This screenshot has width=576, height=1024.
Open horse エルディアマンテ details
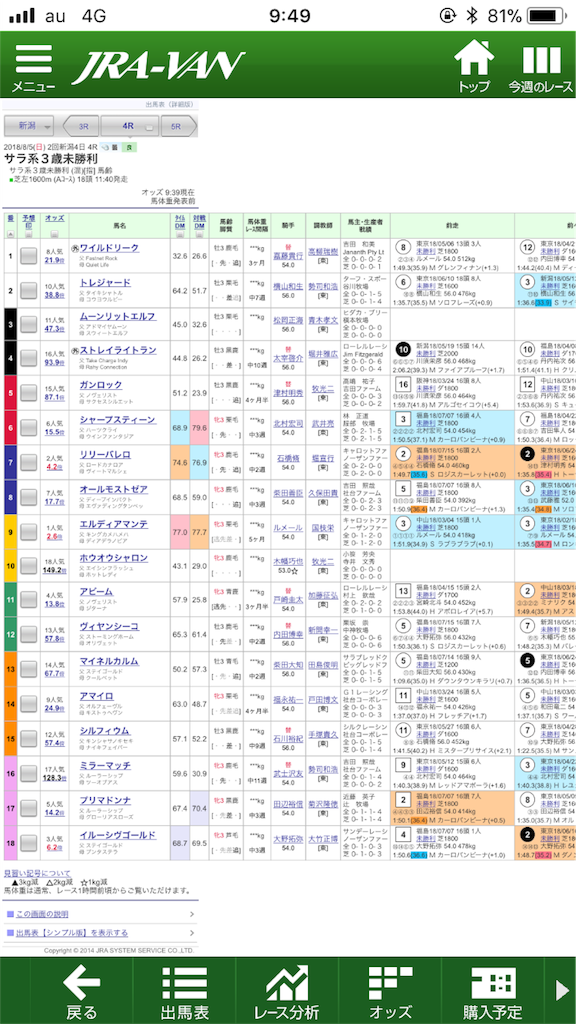pyautogui.click(x=113, y=523)
